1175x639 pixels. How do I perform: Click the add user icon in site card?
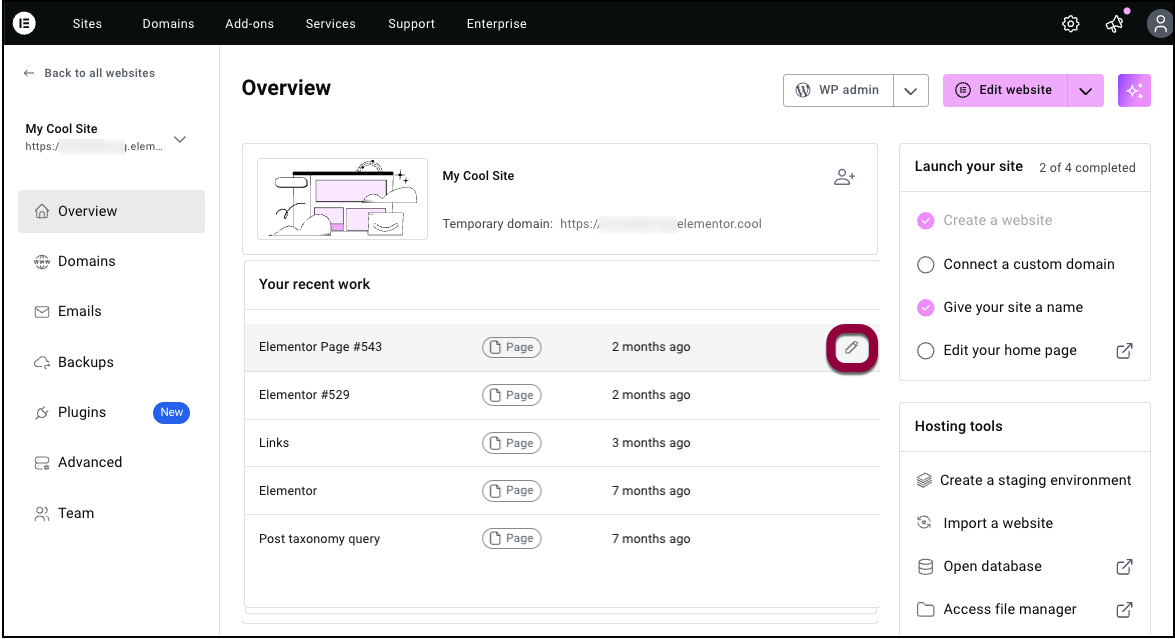844,177
